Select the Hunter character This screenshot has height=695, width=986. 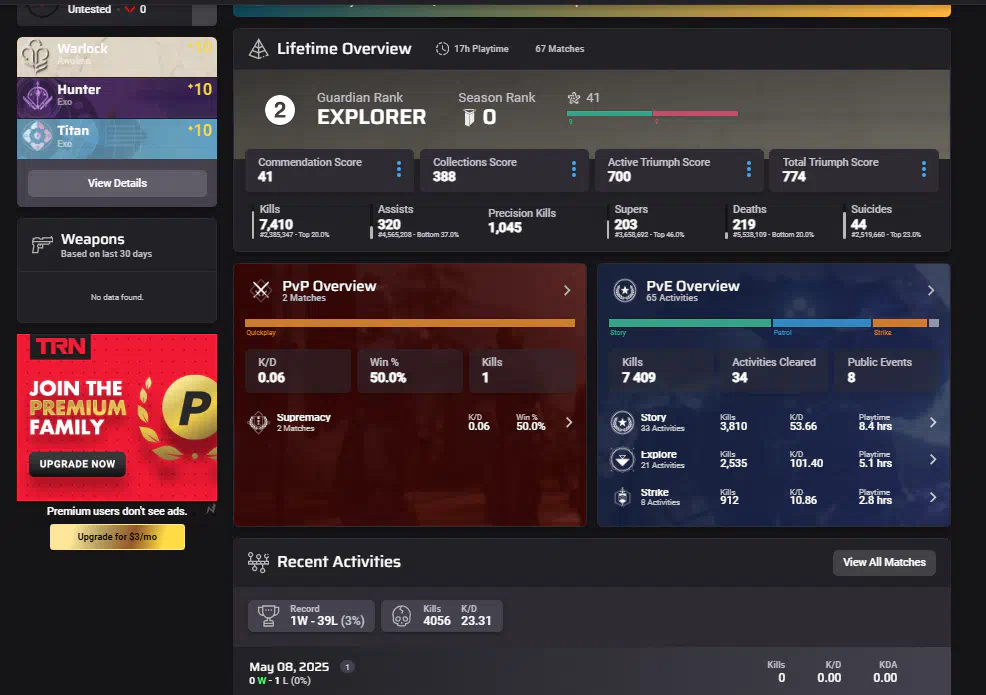tap(117, 97)
